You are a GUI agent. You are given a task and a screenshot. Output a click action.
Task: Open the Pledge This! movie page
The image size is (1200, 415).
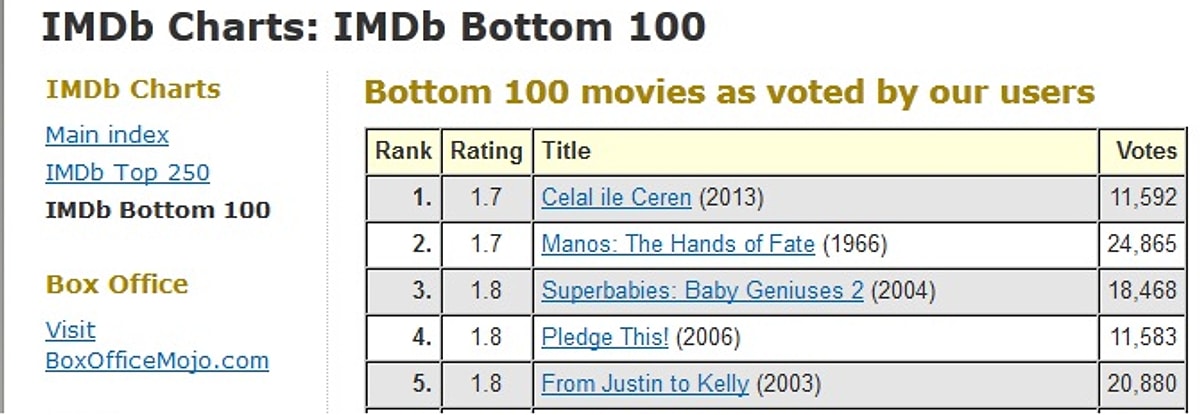pos(604,337)
